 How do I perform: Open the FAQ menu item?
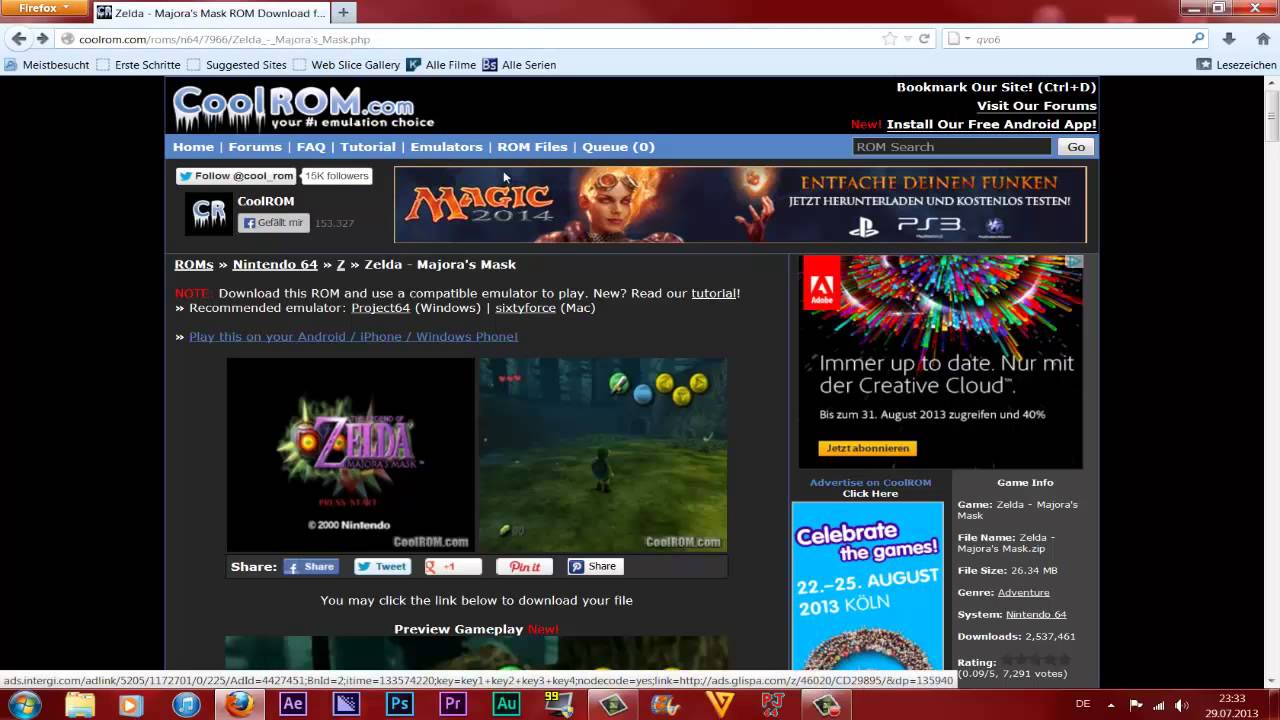point(311,147)
